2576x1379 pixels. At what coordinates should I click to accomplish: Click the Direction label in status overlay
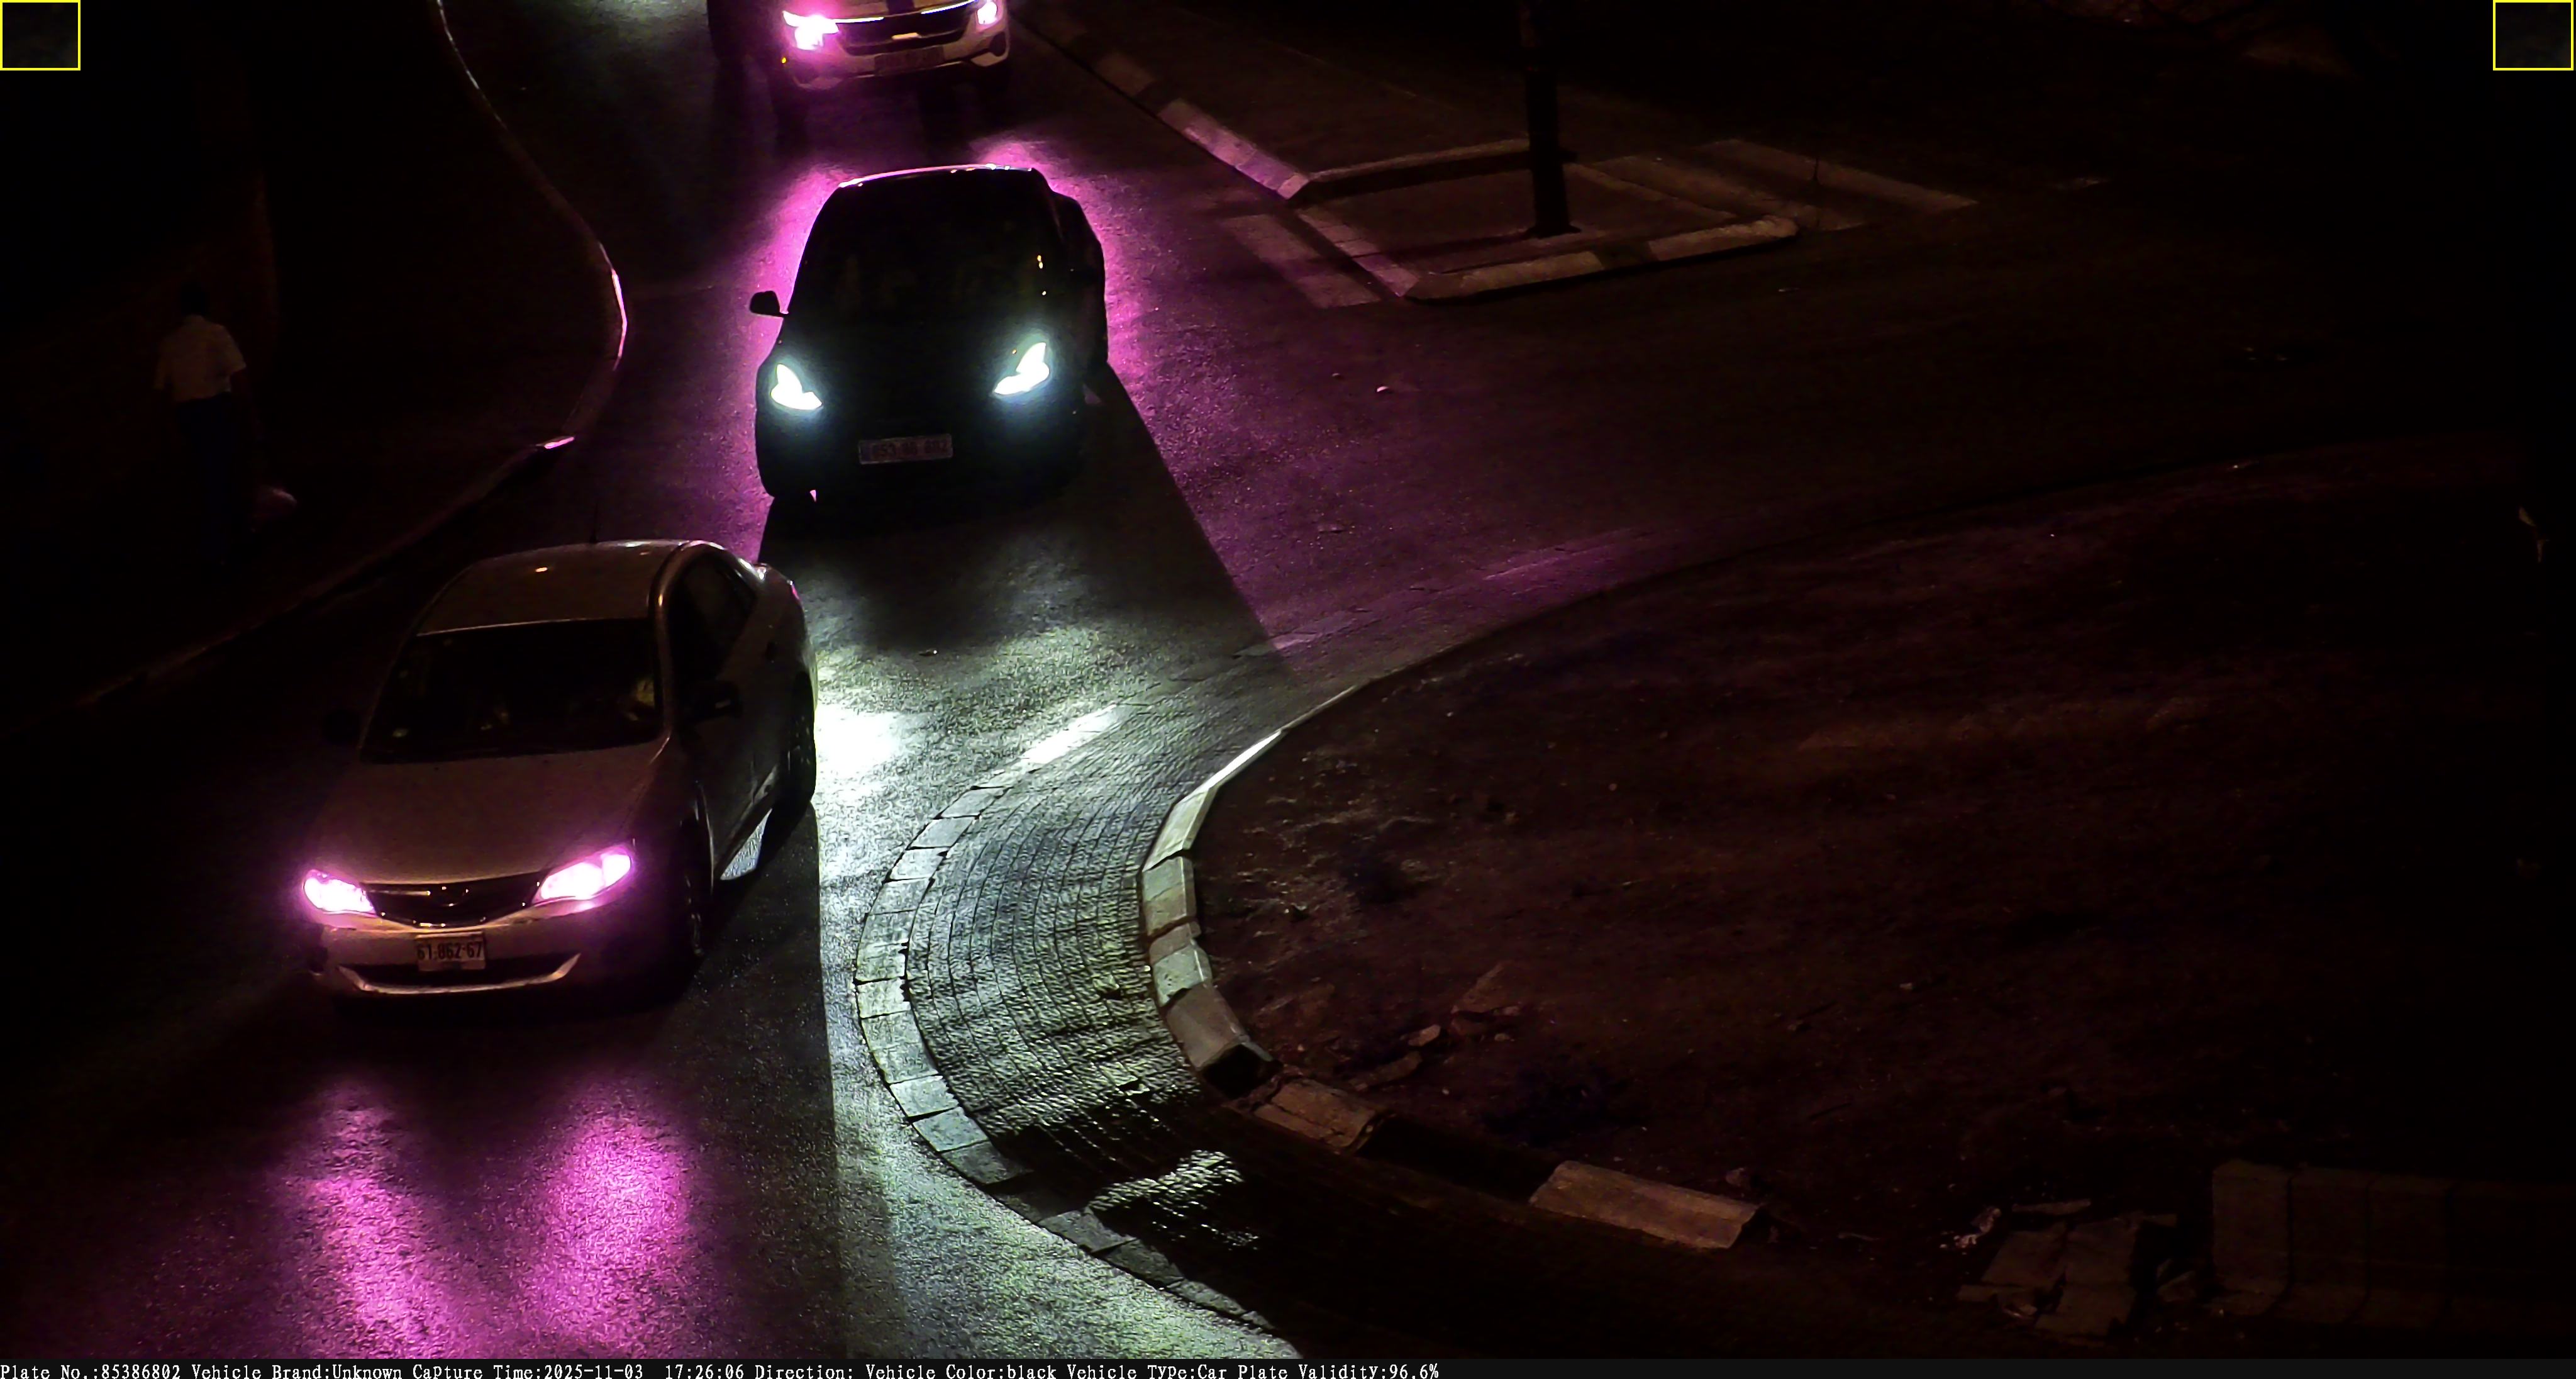(x=804, y=1371)
